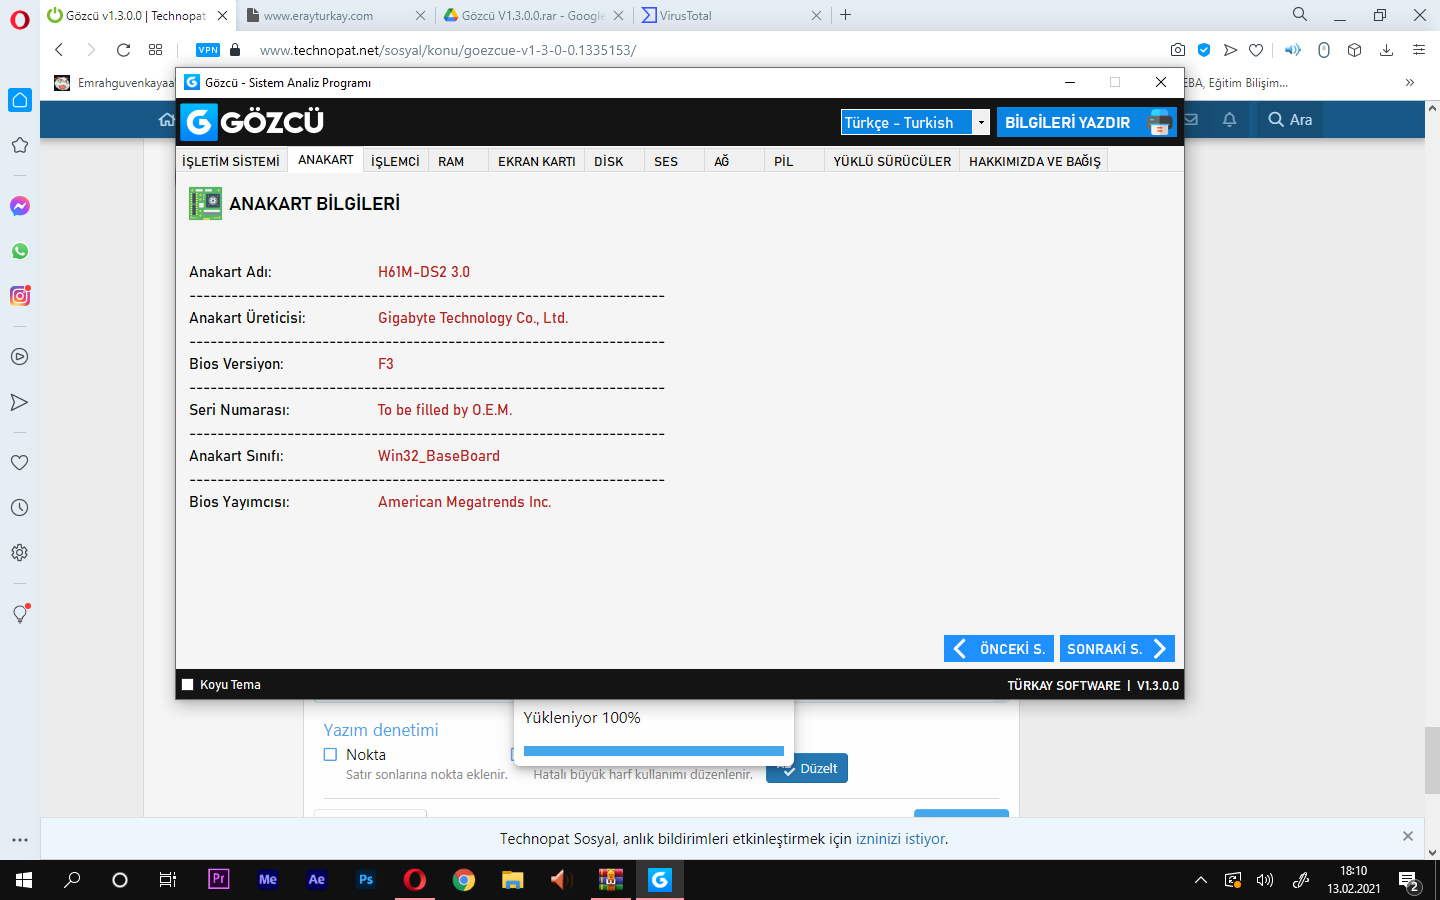View the YÜKLÜ SÜRÜCÜLER tab
This screenshot has height=900, width=1440.
pos(893,161)
